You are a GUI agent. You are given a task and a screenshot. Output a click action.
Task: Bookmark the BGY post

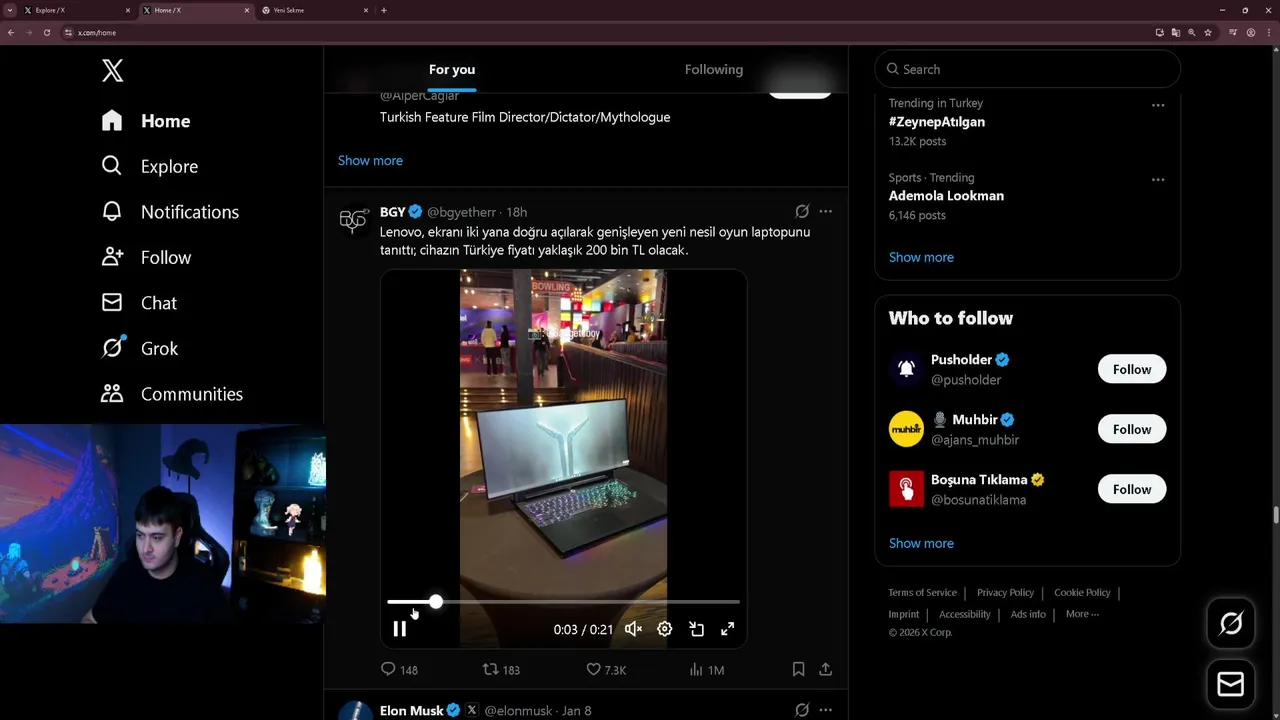pyautogui.click(x=798, y=669)
